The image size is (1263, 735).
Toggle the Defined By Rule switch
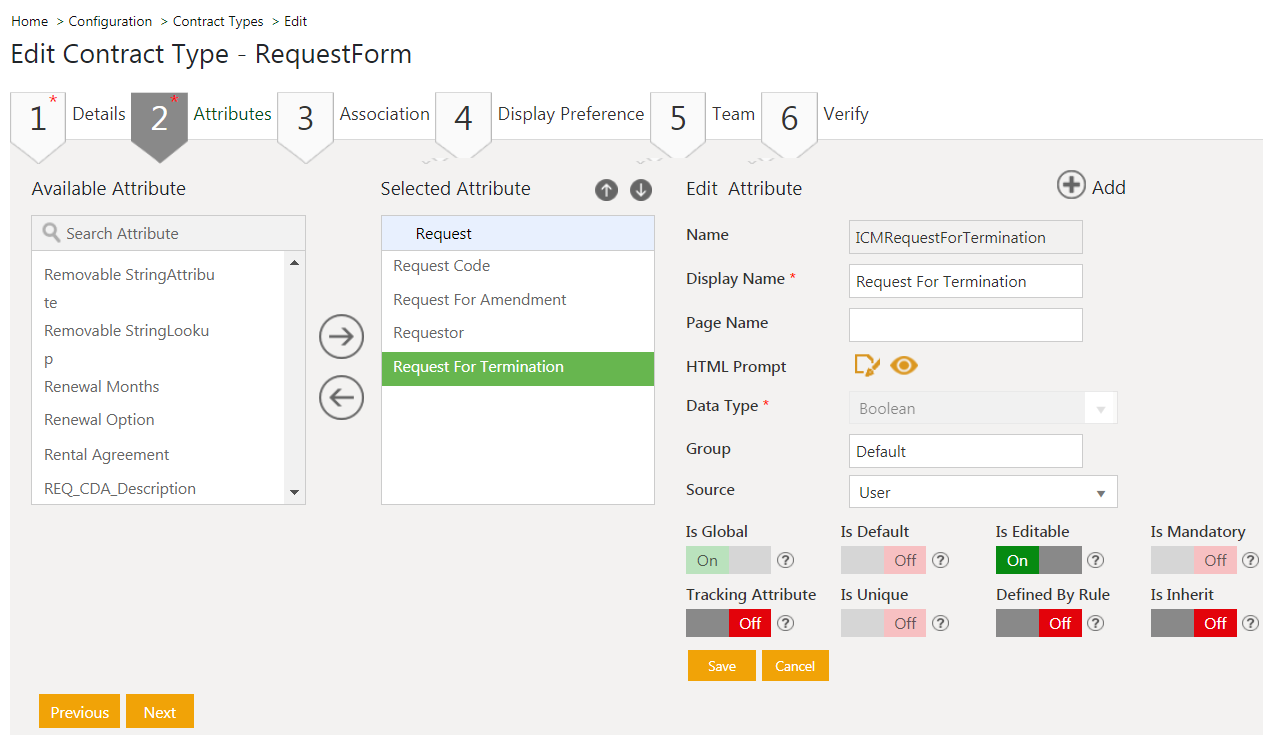click(x=1038, y=623)
